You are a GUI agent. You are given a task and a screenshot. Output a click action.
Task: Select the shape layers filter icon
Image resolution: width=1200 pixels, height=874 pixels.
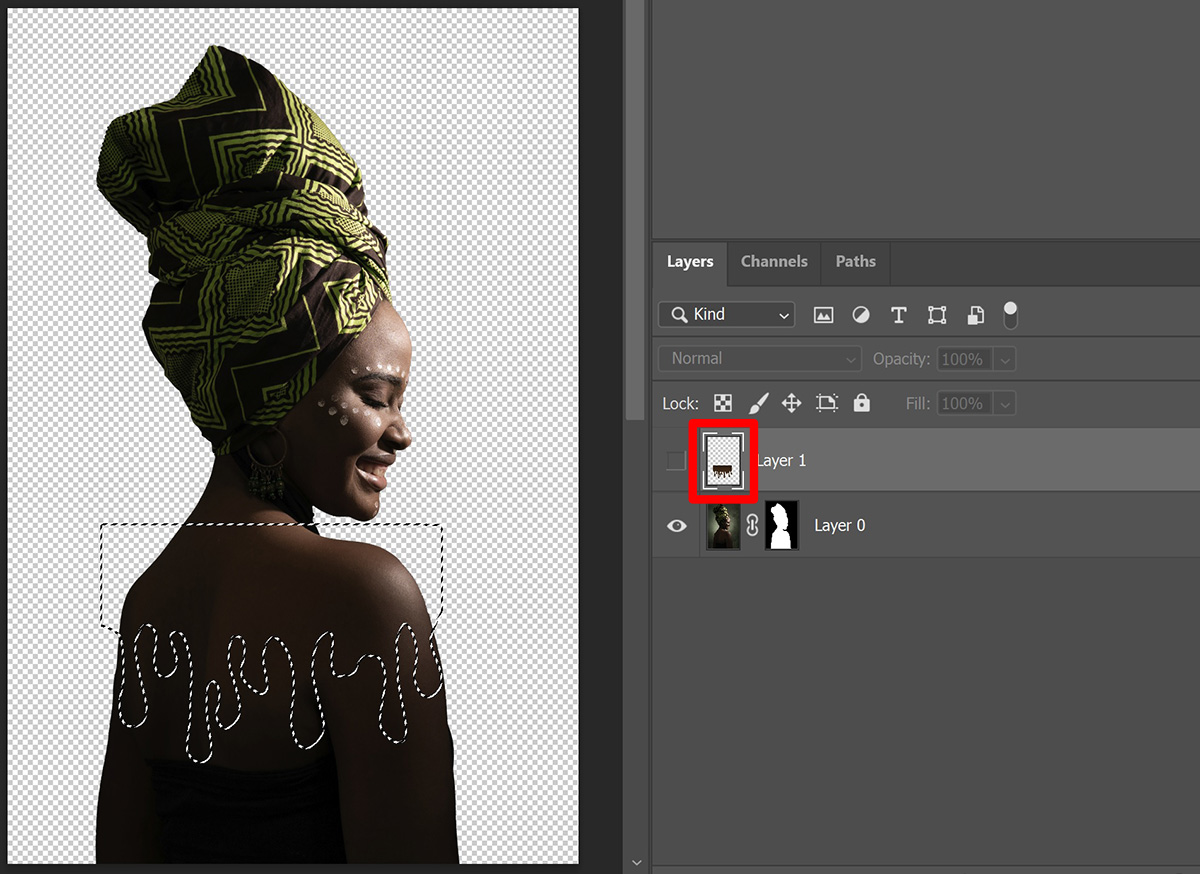click(936, 314)
